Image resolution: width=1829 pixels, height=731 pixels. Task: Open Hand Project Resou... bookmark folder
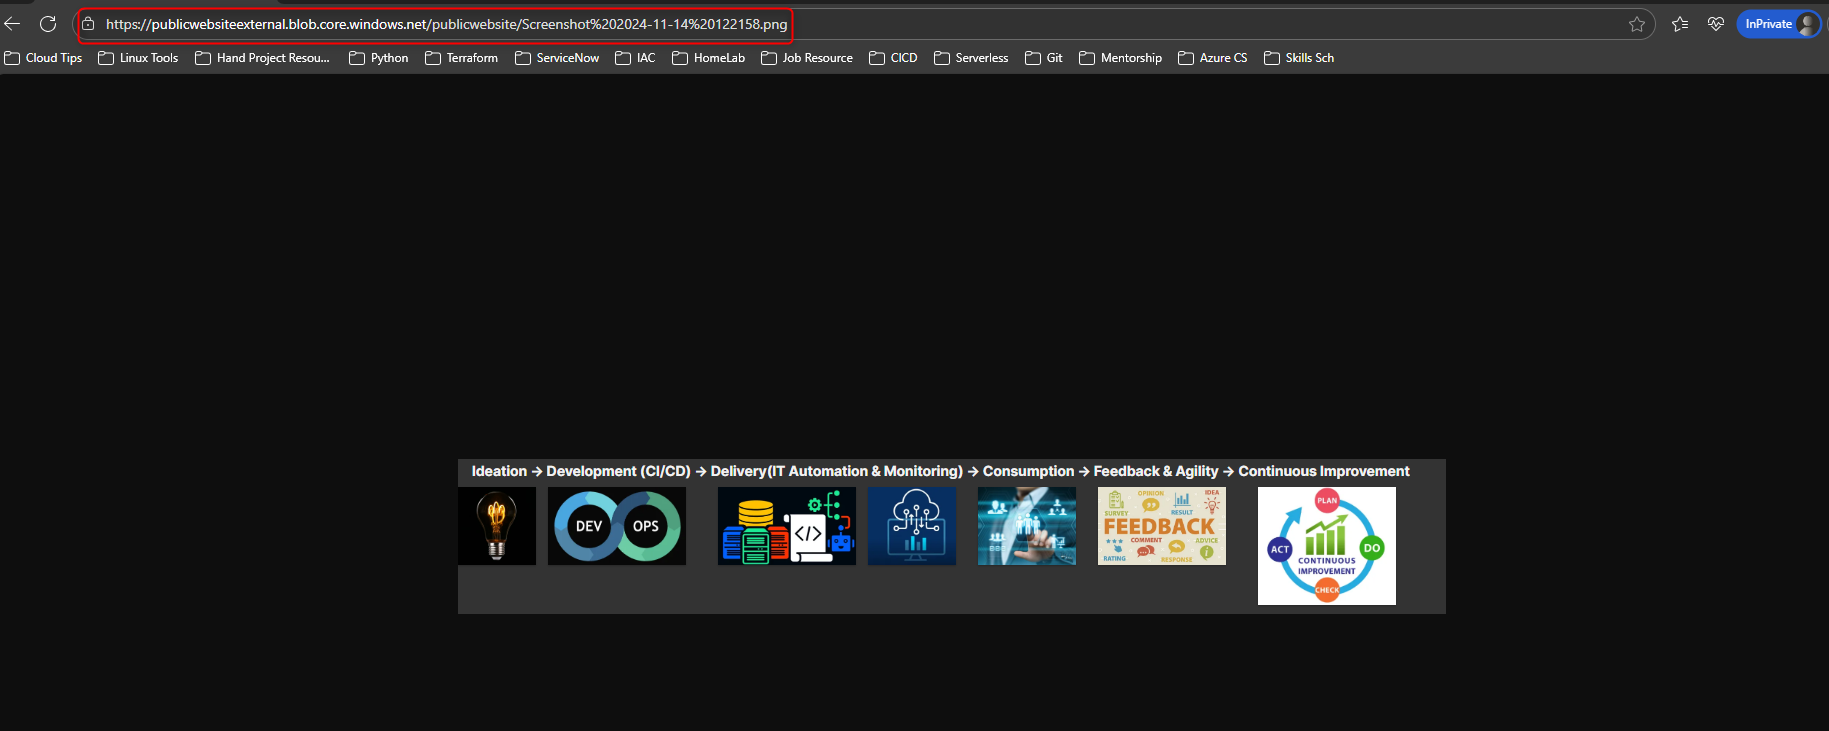(x=262, y=58)
